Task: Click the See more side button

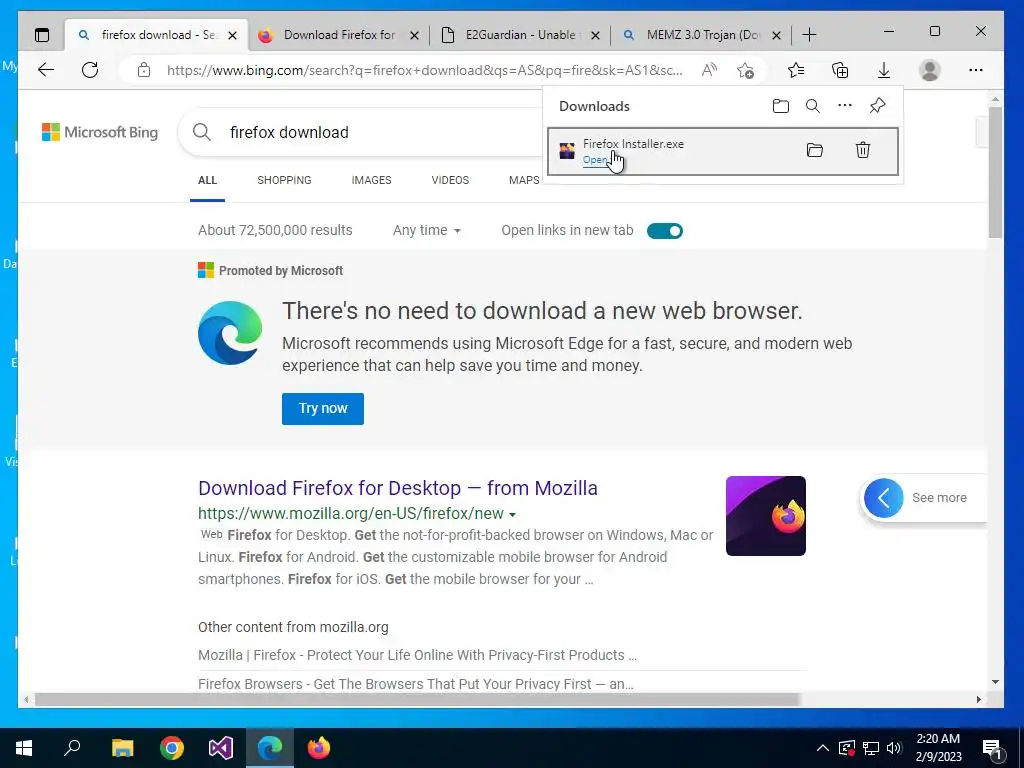Action: (923, 498)
